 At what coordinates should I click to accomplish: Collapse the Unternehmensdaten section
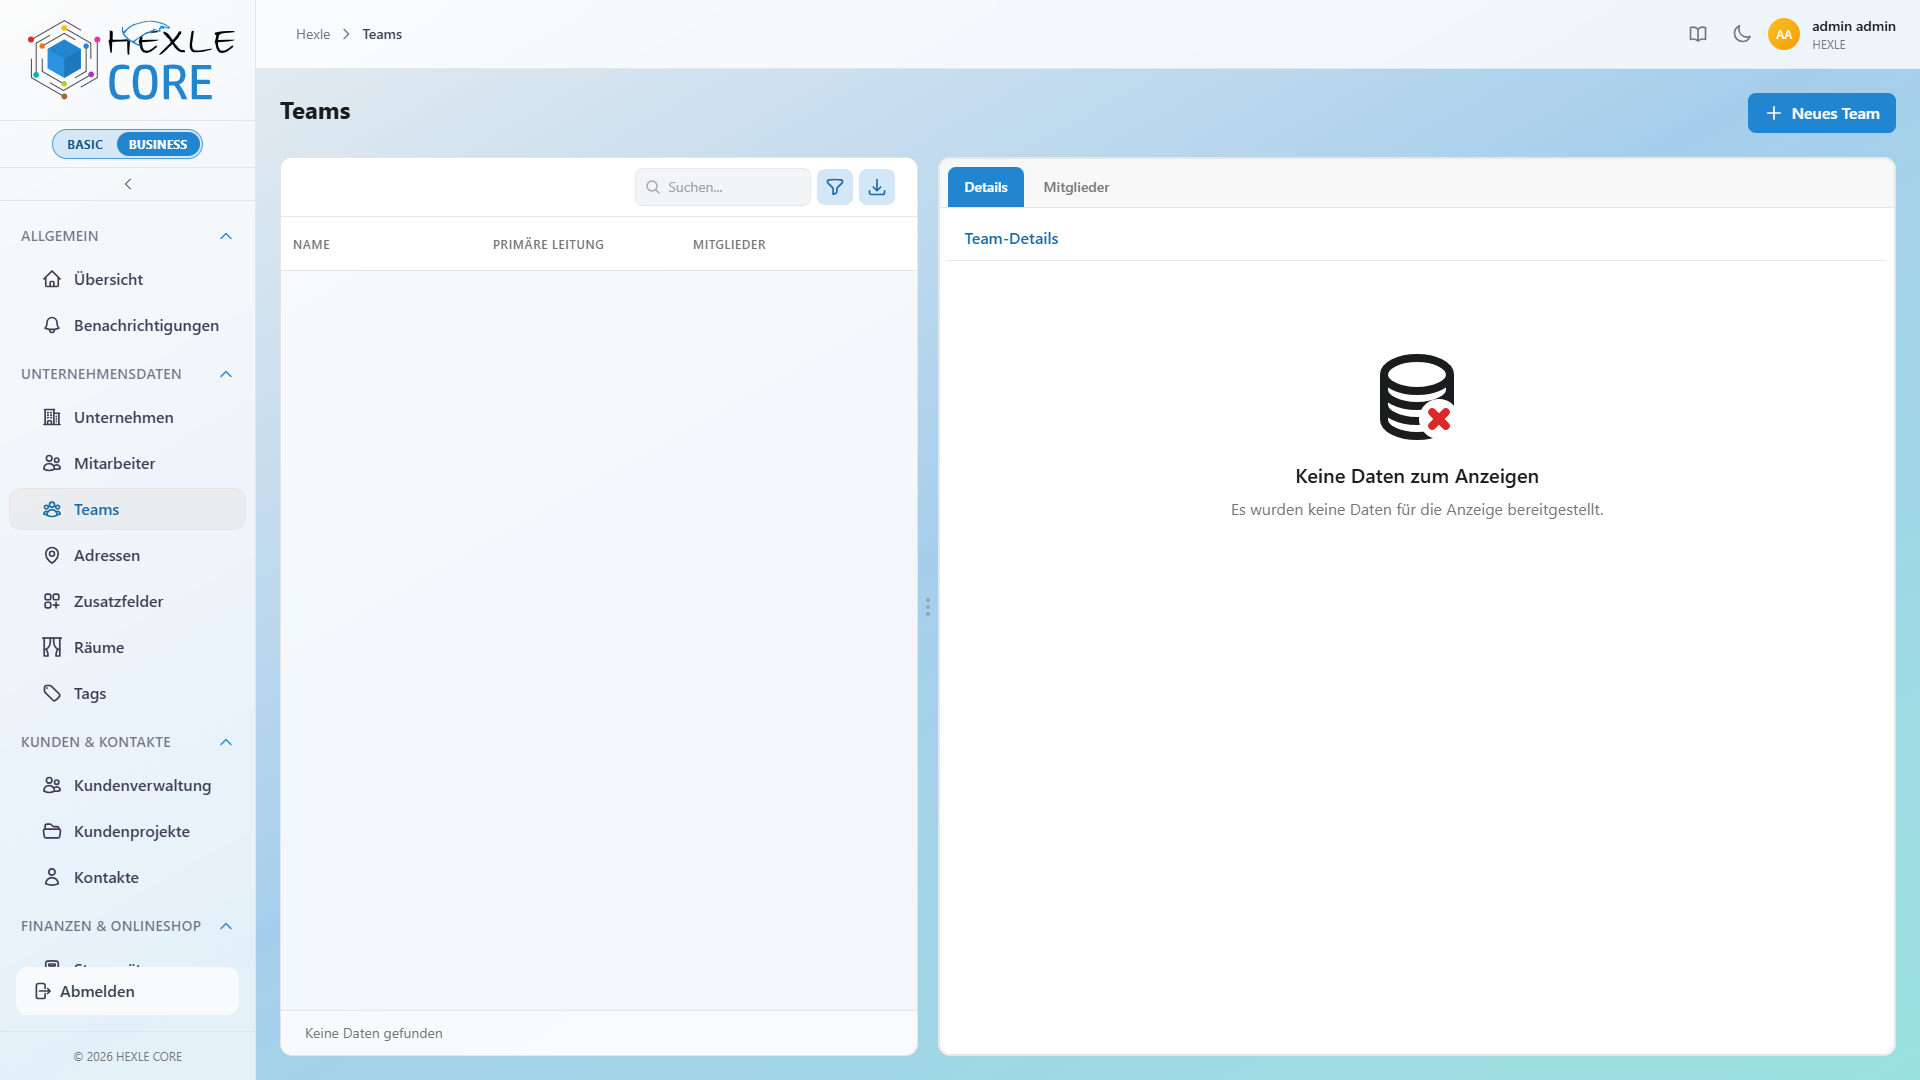(226, 374)
